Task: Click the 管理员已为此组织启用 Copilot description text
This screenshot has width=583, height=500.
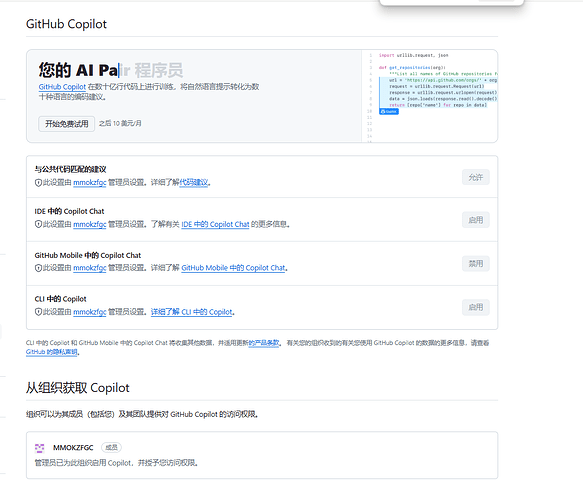Action: pyautogui.click(x=116, y=463)
